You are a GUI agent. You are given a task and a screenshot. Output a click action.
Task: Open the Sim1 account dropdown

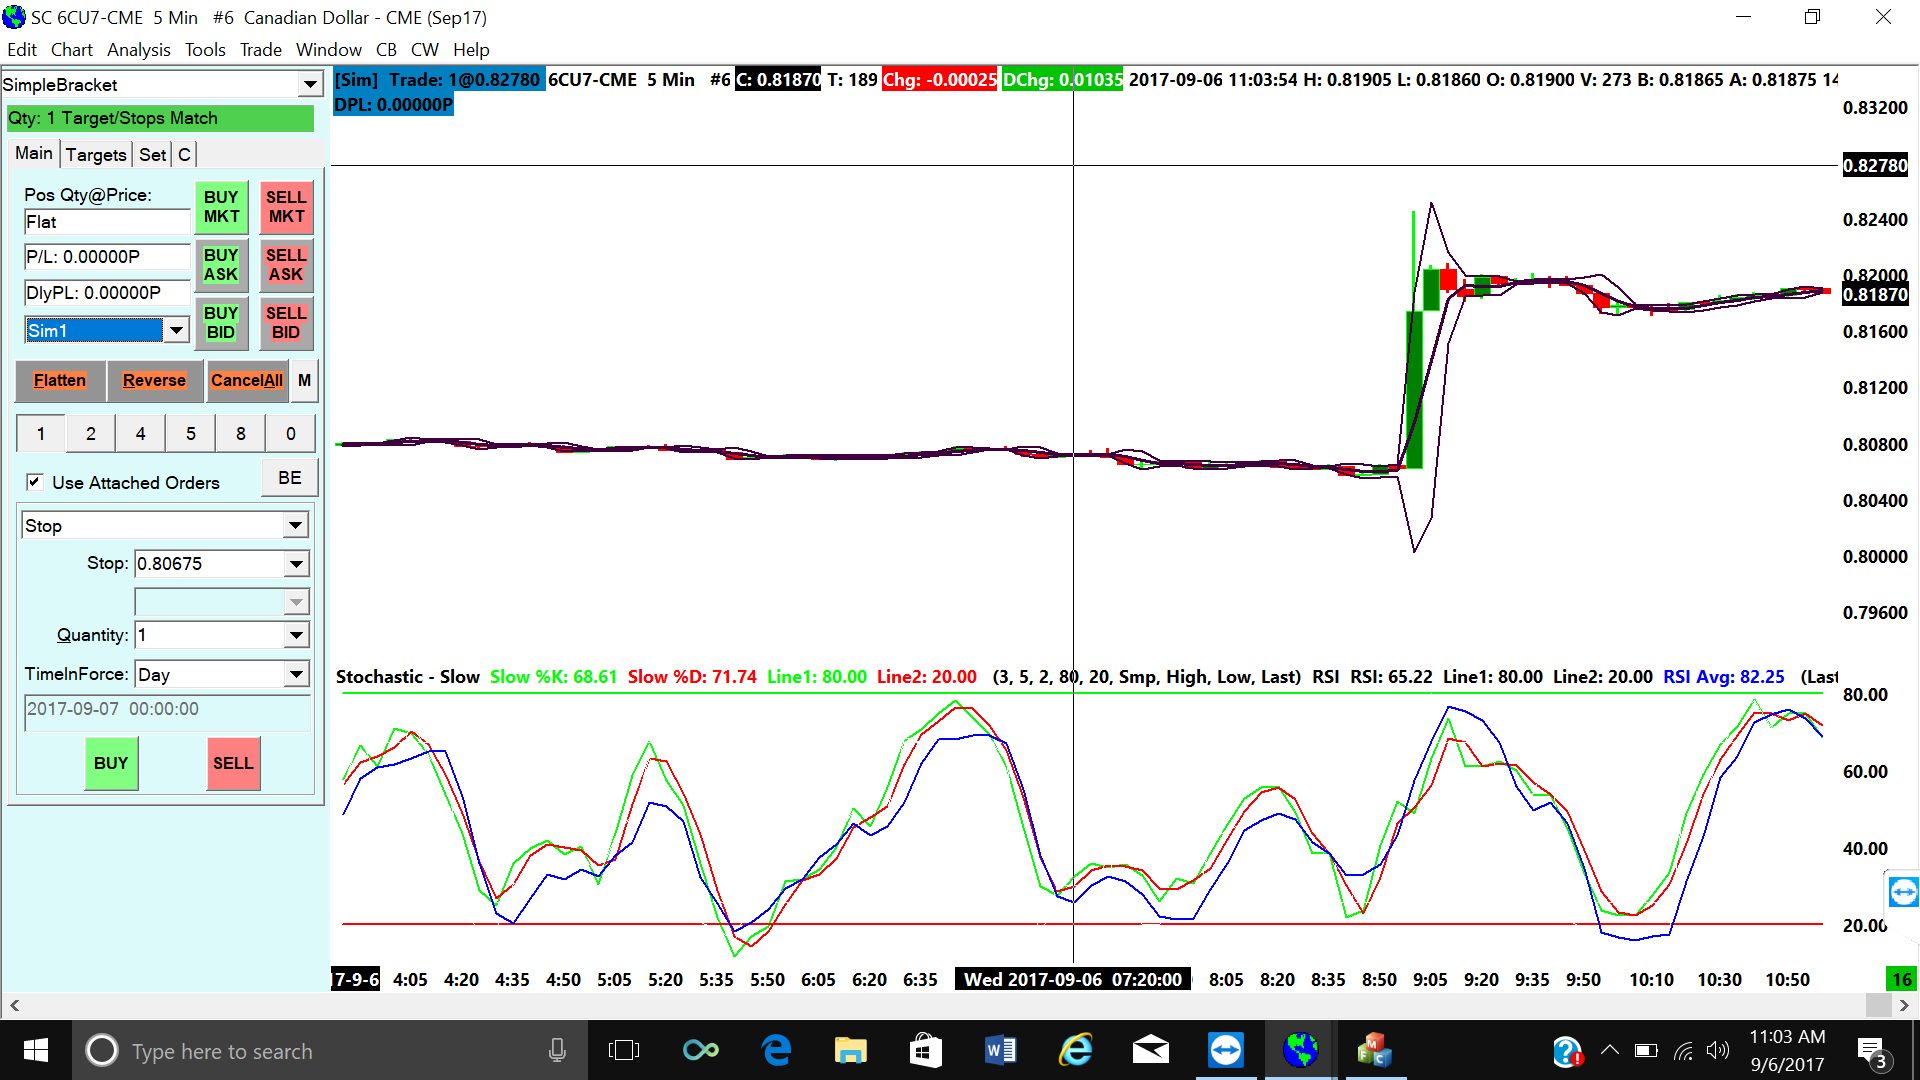click(176, 330)
